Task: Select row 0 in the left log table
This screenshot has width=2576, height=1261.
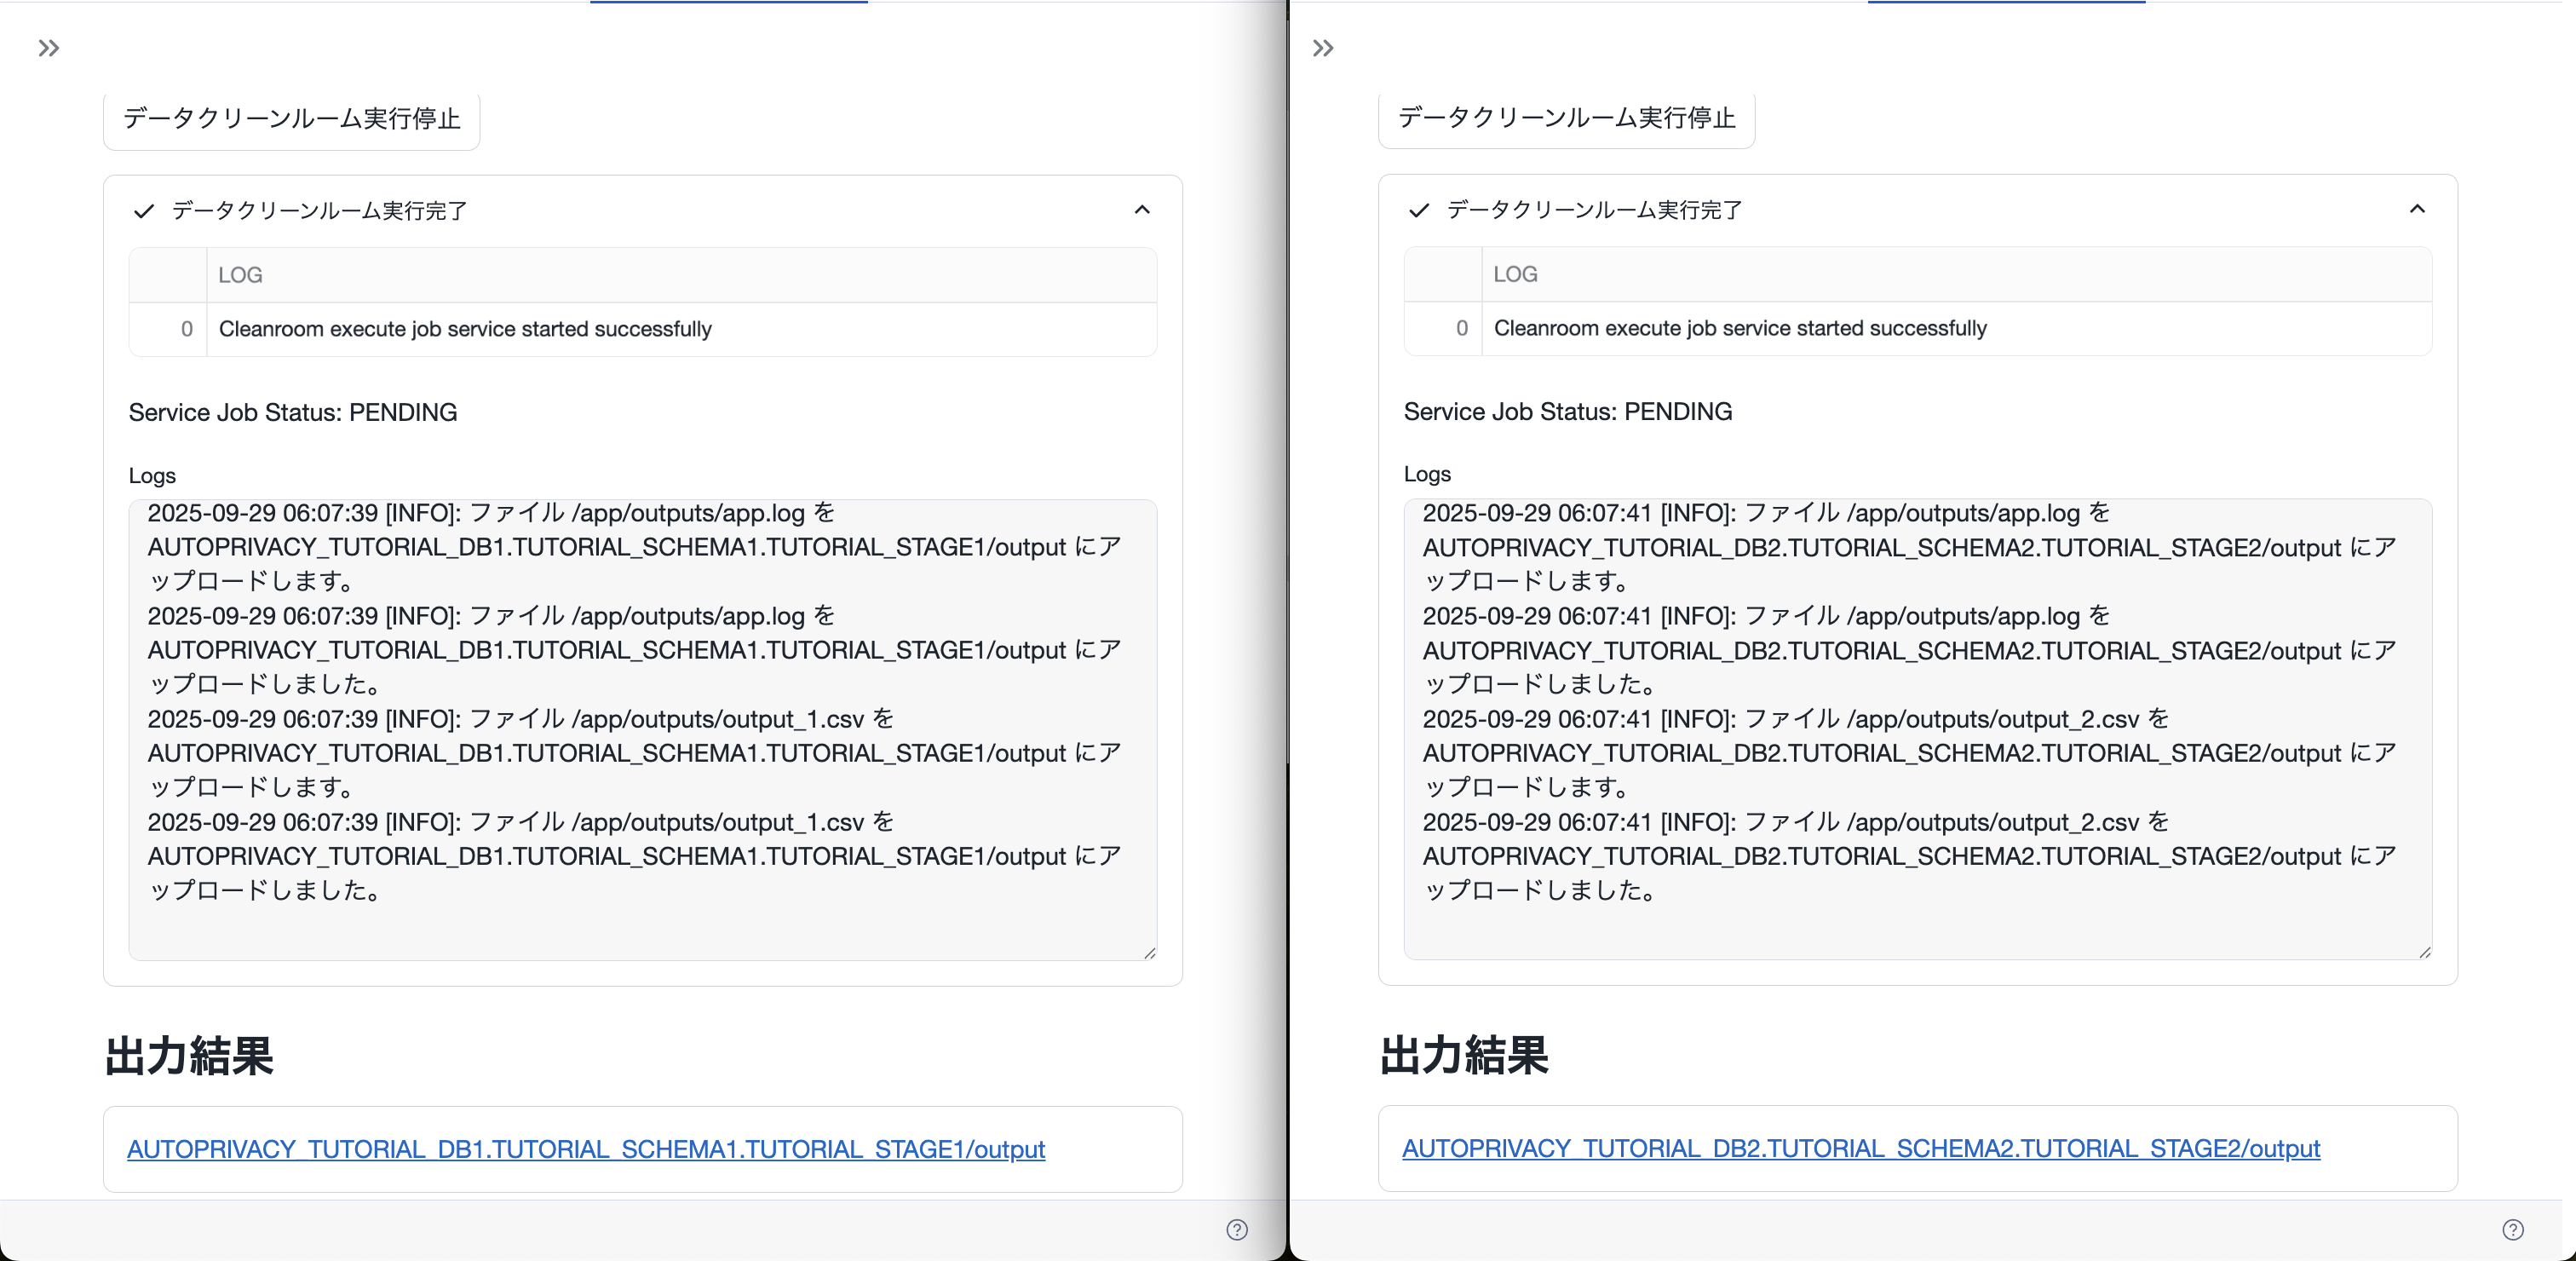Action: tap(186, 329)
